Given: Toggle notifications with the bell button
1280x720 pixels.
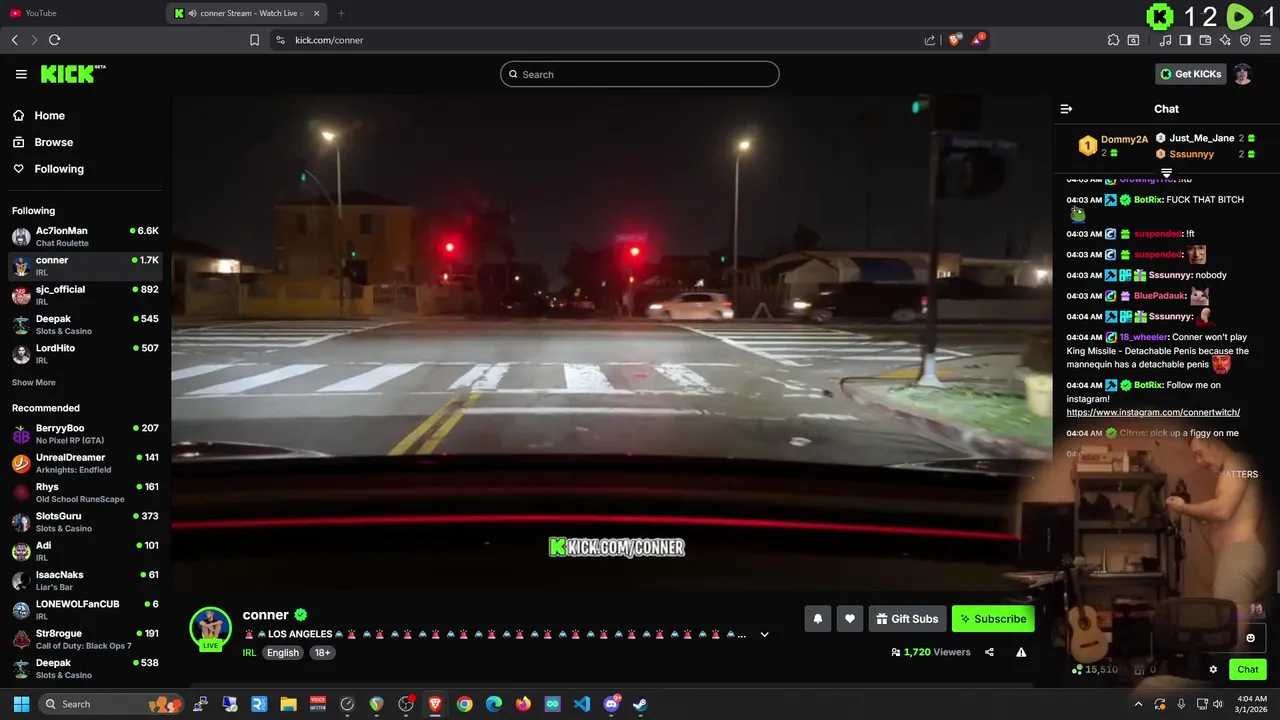Looking at the screenshot, I should pyautogui.click(x=817, y=619).
